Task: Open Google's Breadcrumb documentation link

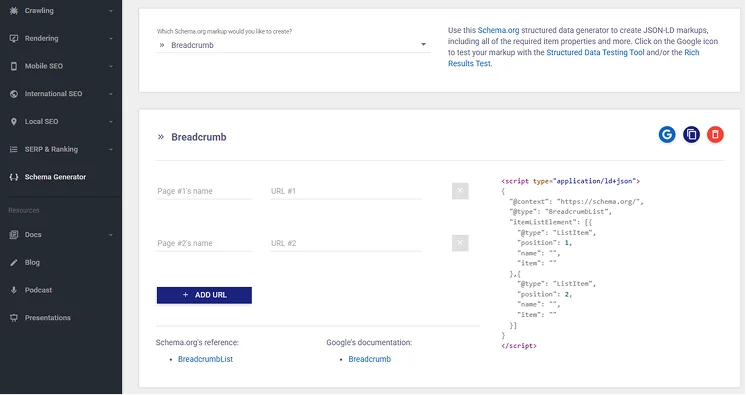Action: pos(370,359)
